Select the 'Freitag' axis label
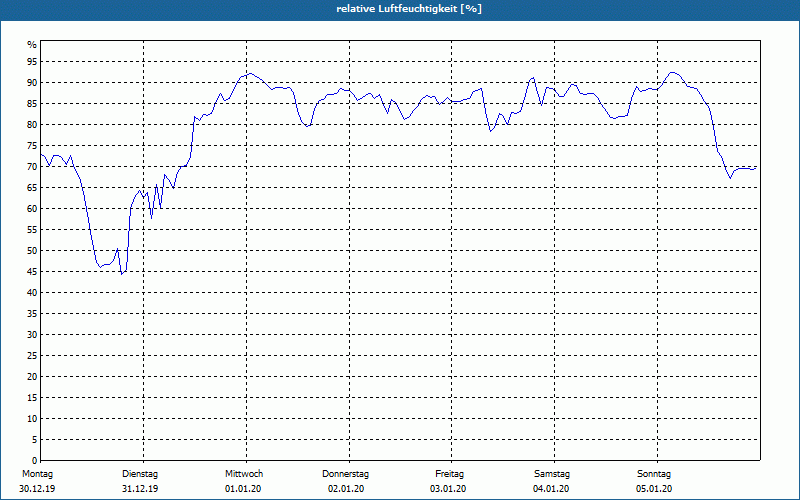The height and width of the screenshot is (500, 800). tap(449, 474)
